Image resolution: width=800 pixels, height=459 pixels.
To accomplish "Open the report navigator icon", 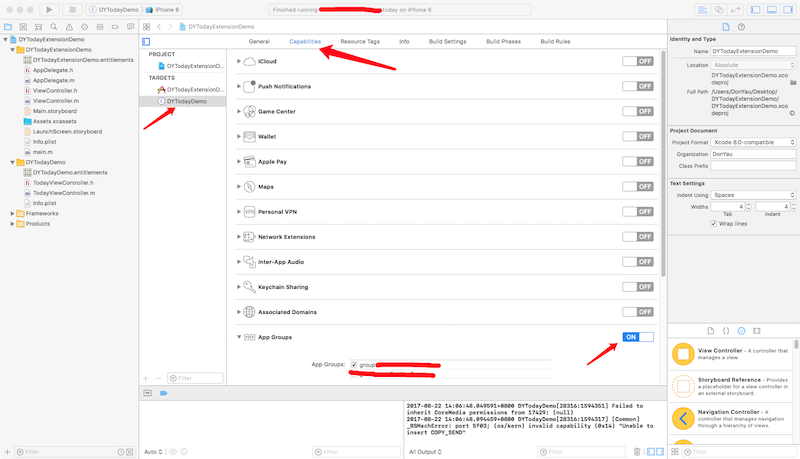I will coord(131,27).
